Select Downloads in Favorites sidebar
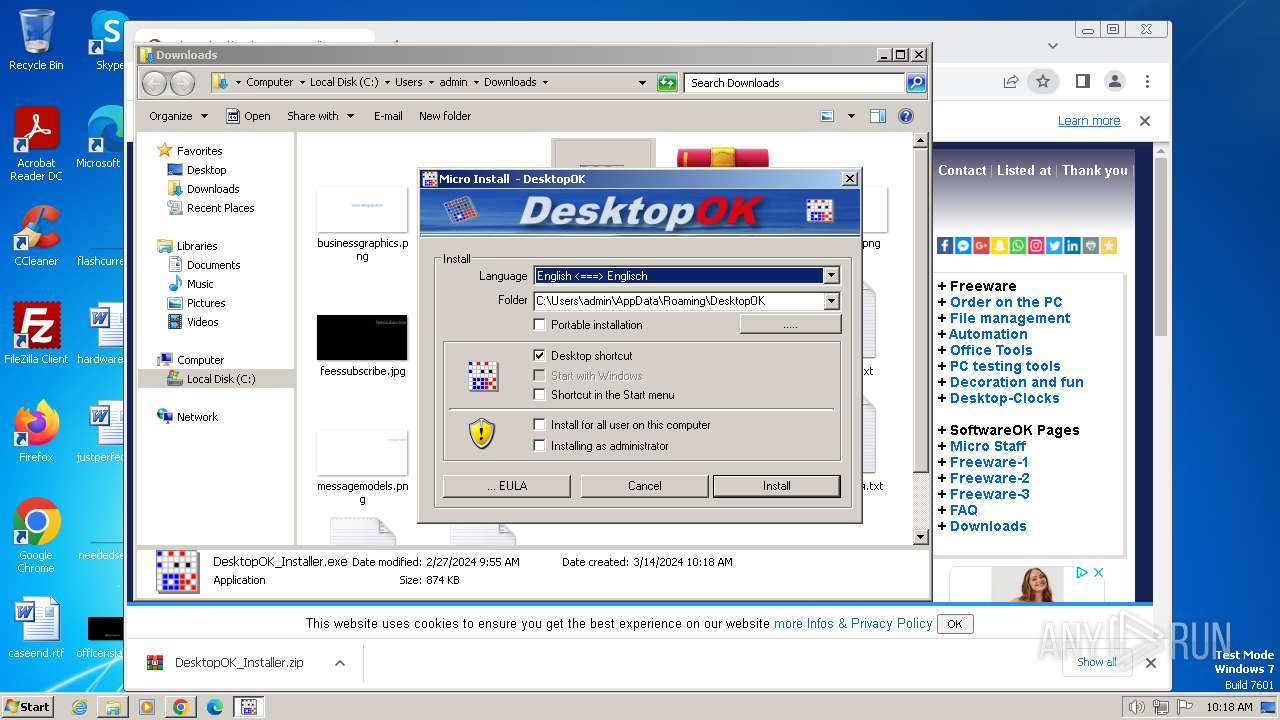The height and width of the screenshot is (720, 1280). (x=213, y=189)
